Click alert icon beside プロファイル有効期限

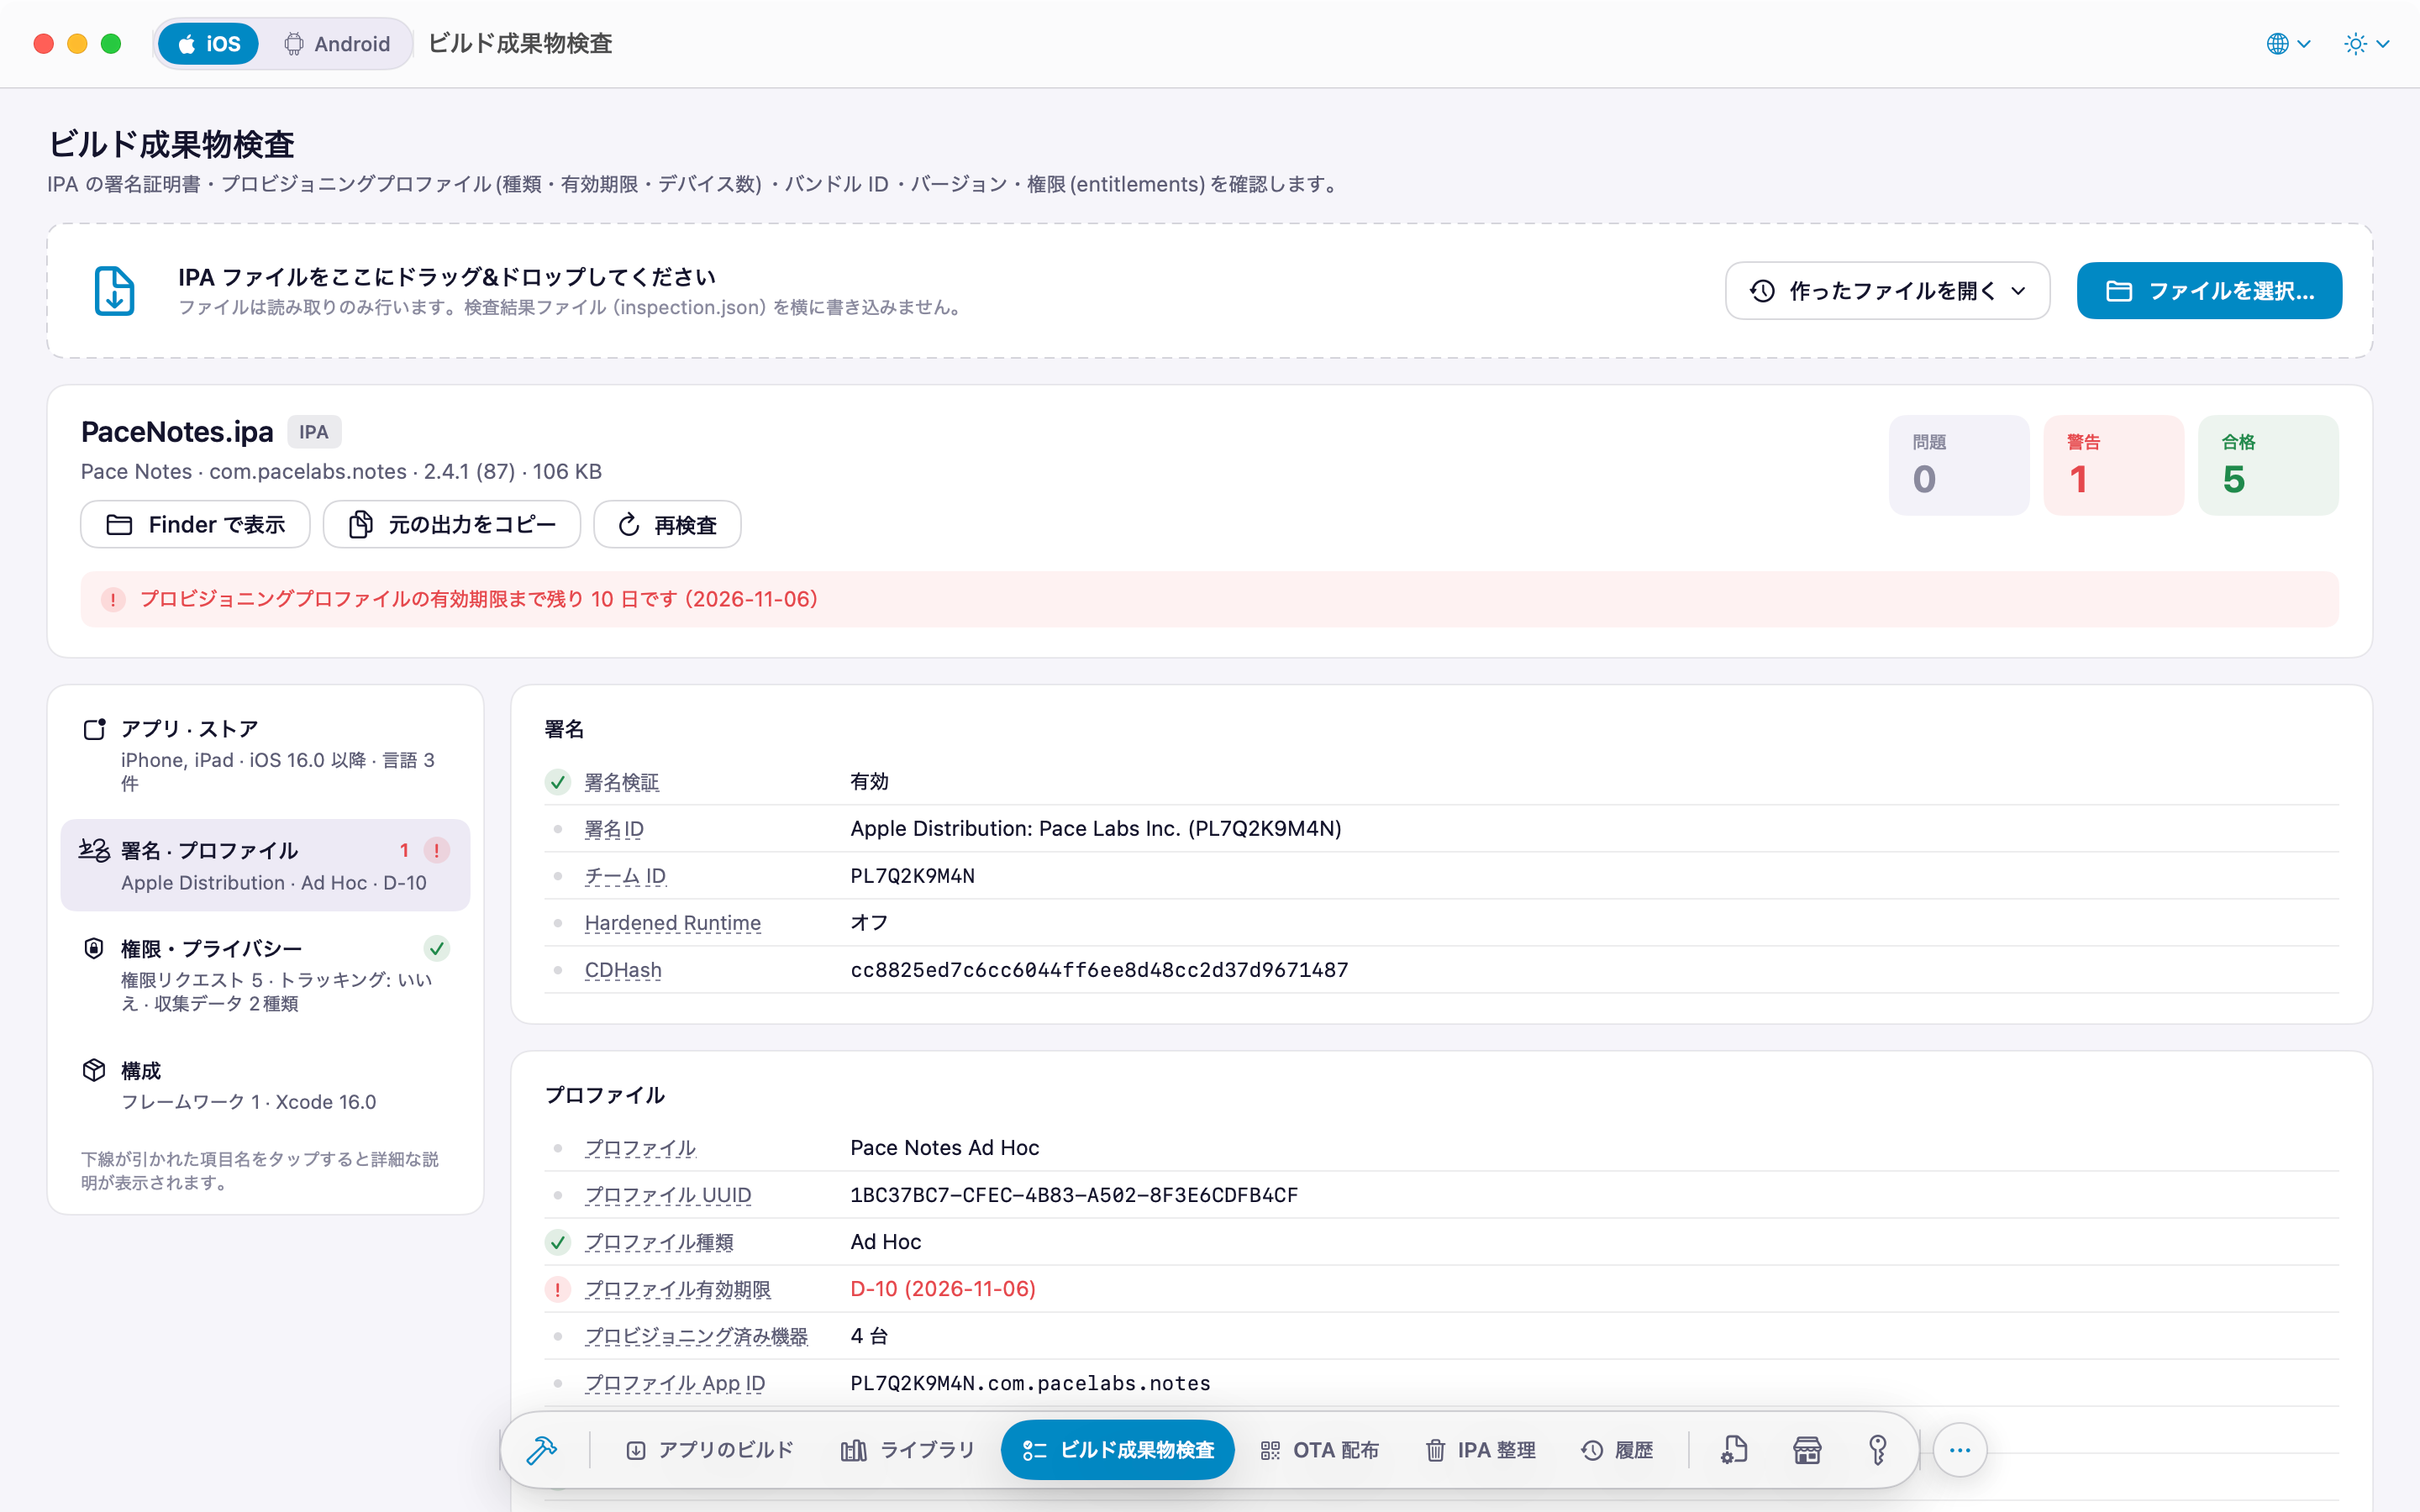click(x=558, y=1290)
